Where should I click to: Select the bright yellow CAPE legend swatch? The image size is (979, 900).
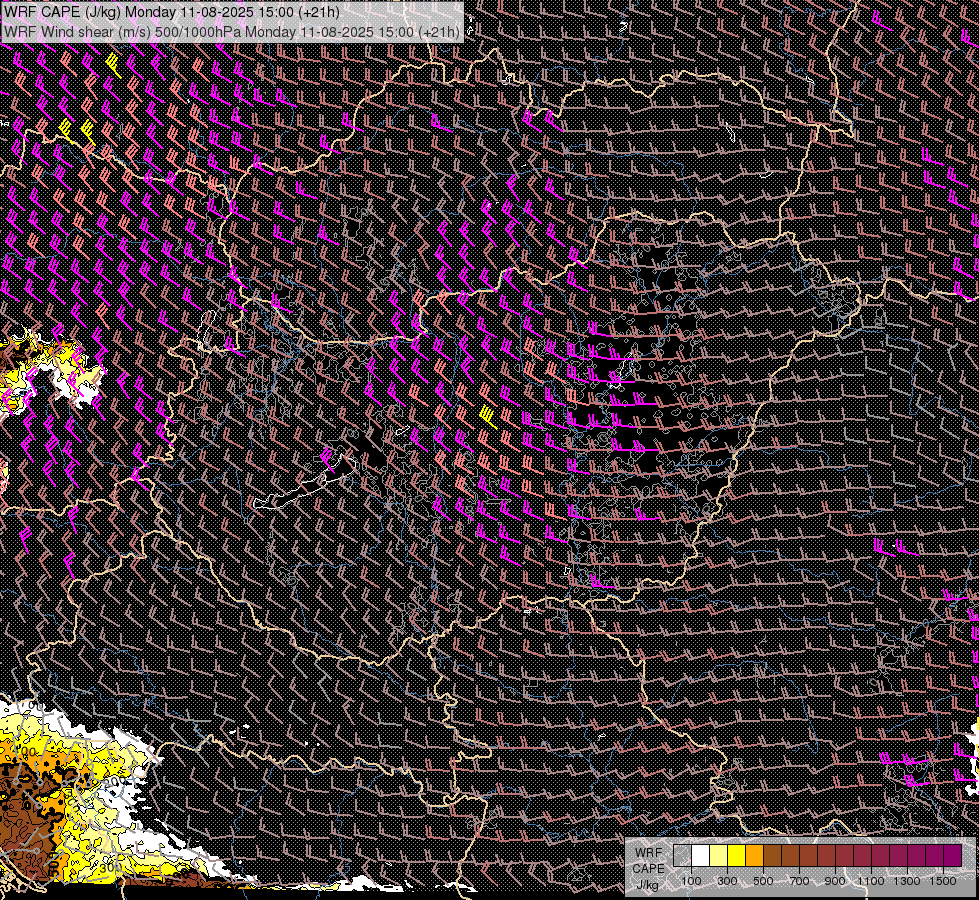(737, 855)
